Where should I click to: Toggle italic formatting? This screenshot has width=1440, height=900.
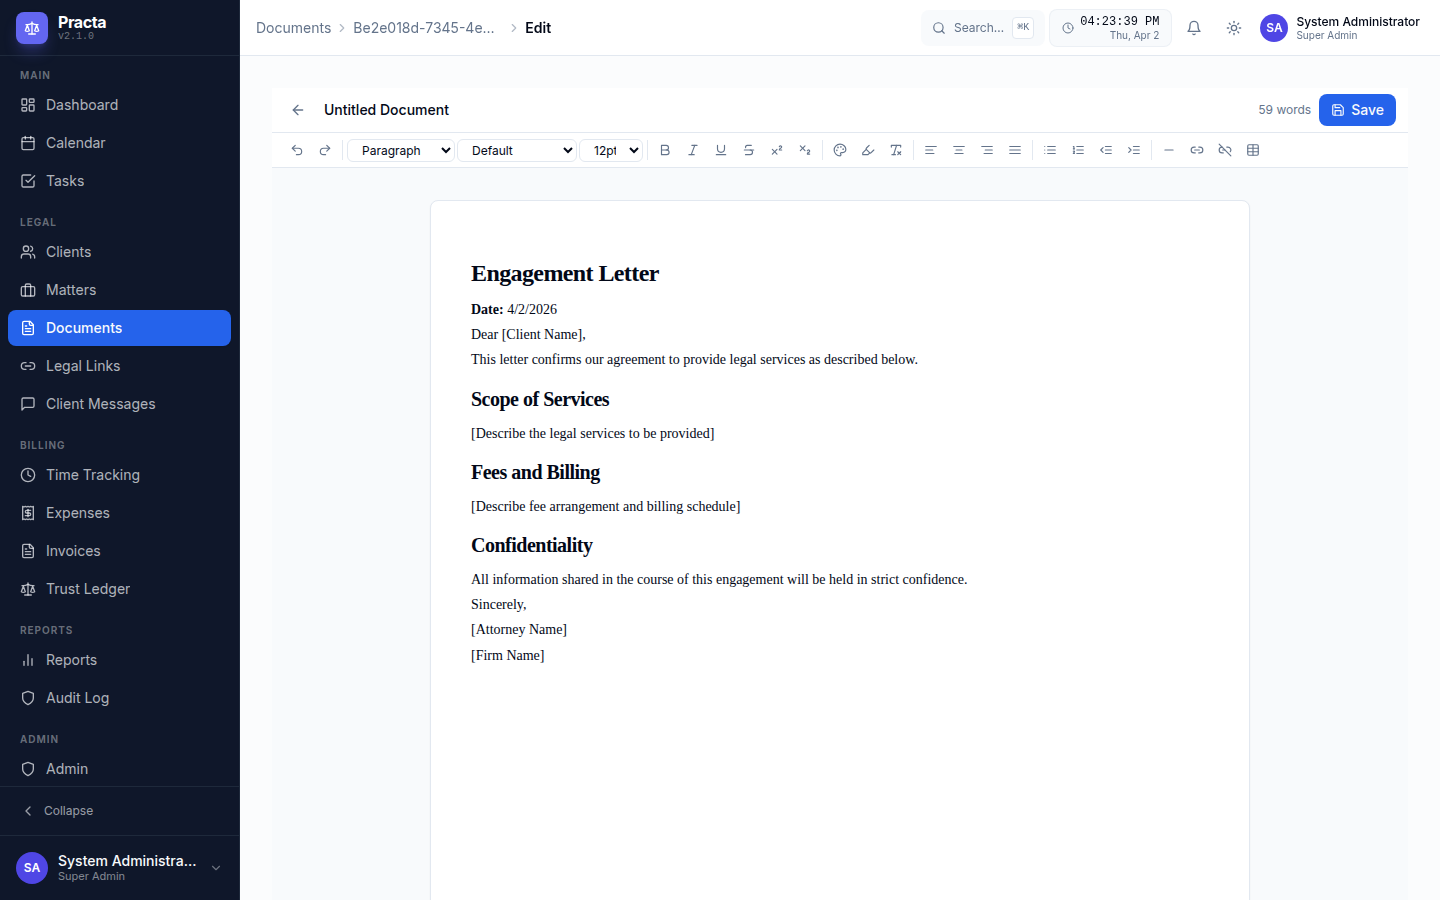[x=693, y=150]
